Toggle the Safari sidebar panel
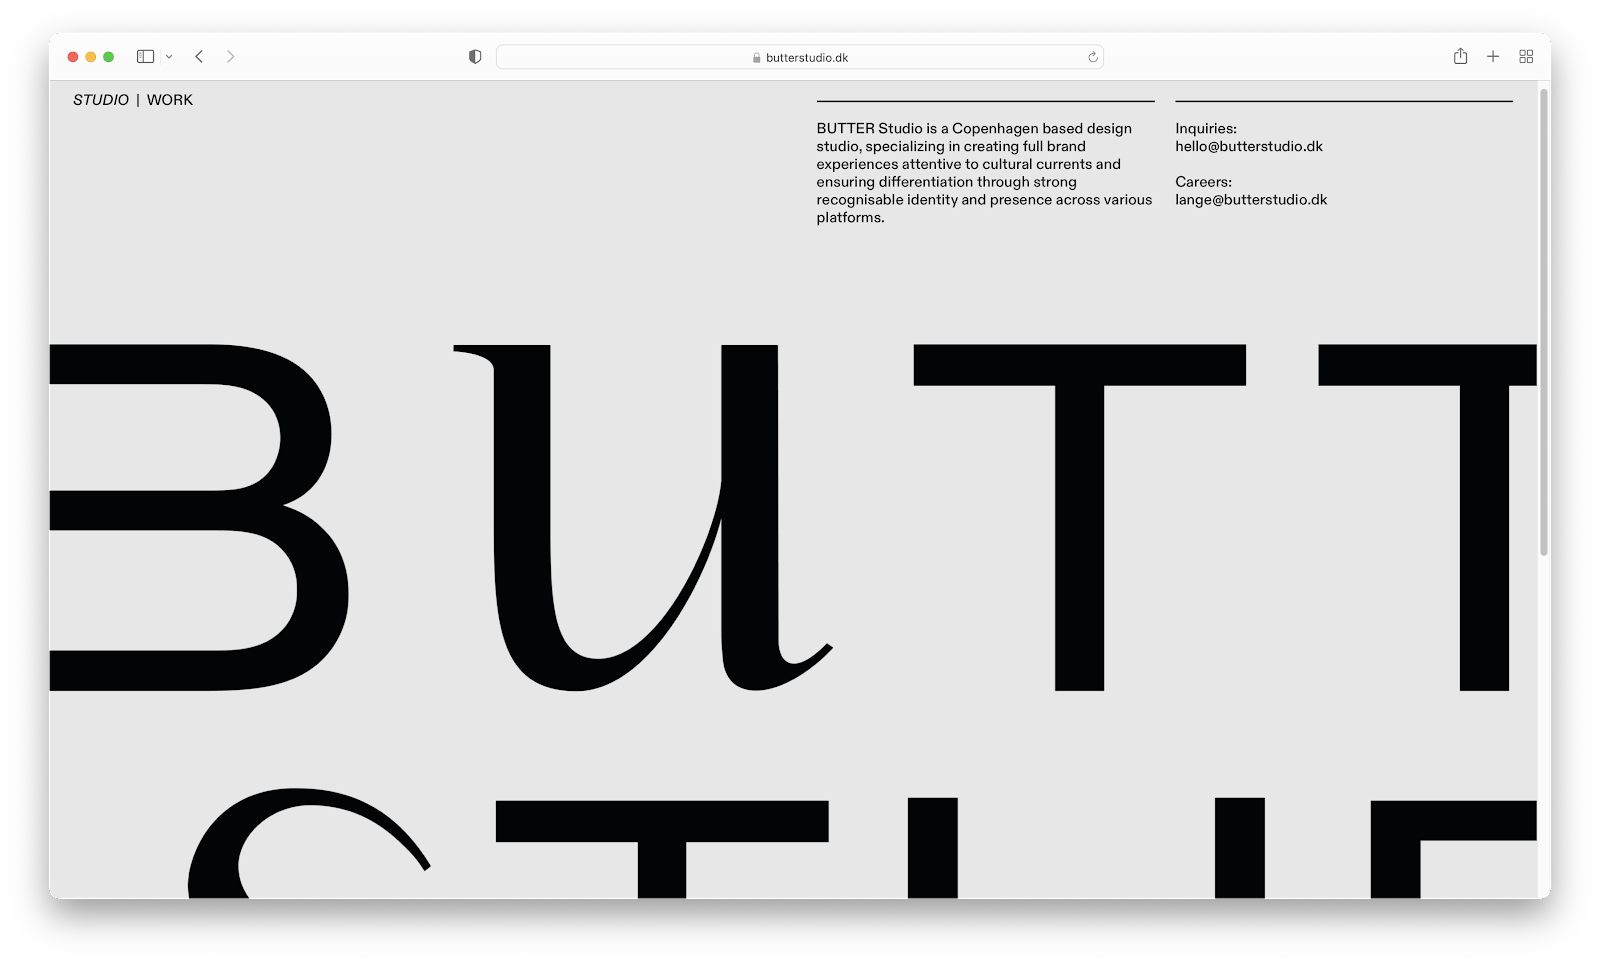The height and width of the screenshot is (964, 1600). 145,57
